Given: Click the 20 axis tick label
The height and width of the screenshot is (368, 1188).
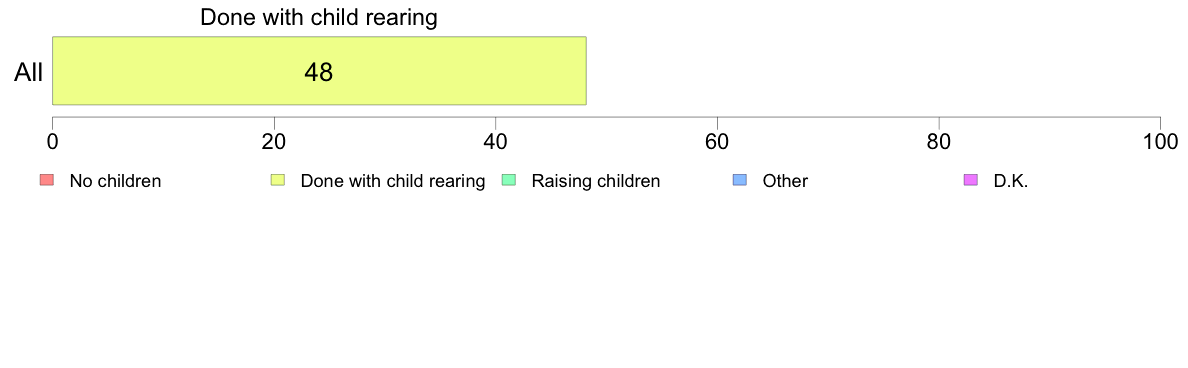Looking at the screenshot, I should pyautogui.click(x=274, y=142).
